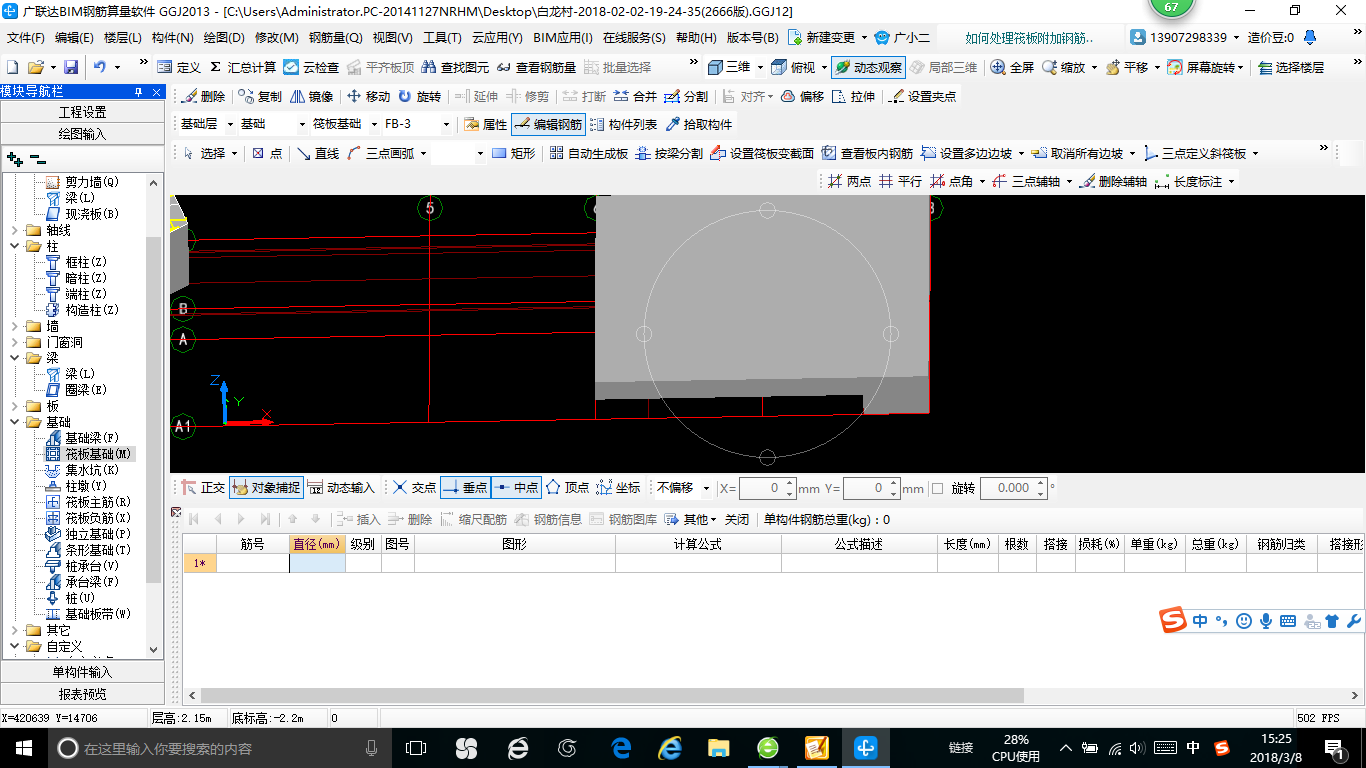This screenshot has width=1366, height=768.
Task: Select the 移动 move tool
Action: [x=368, y=97]
